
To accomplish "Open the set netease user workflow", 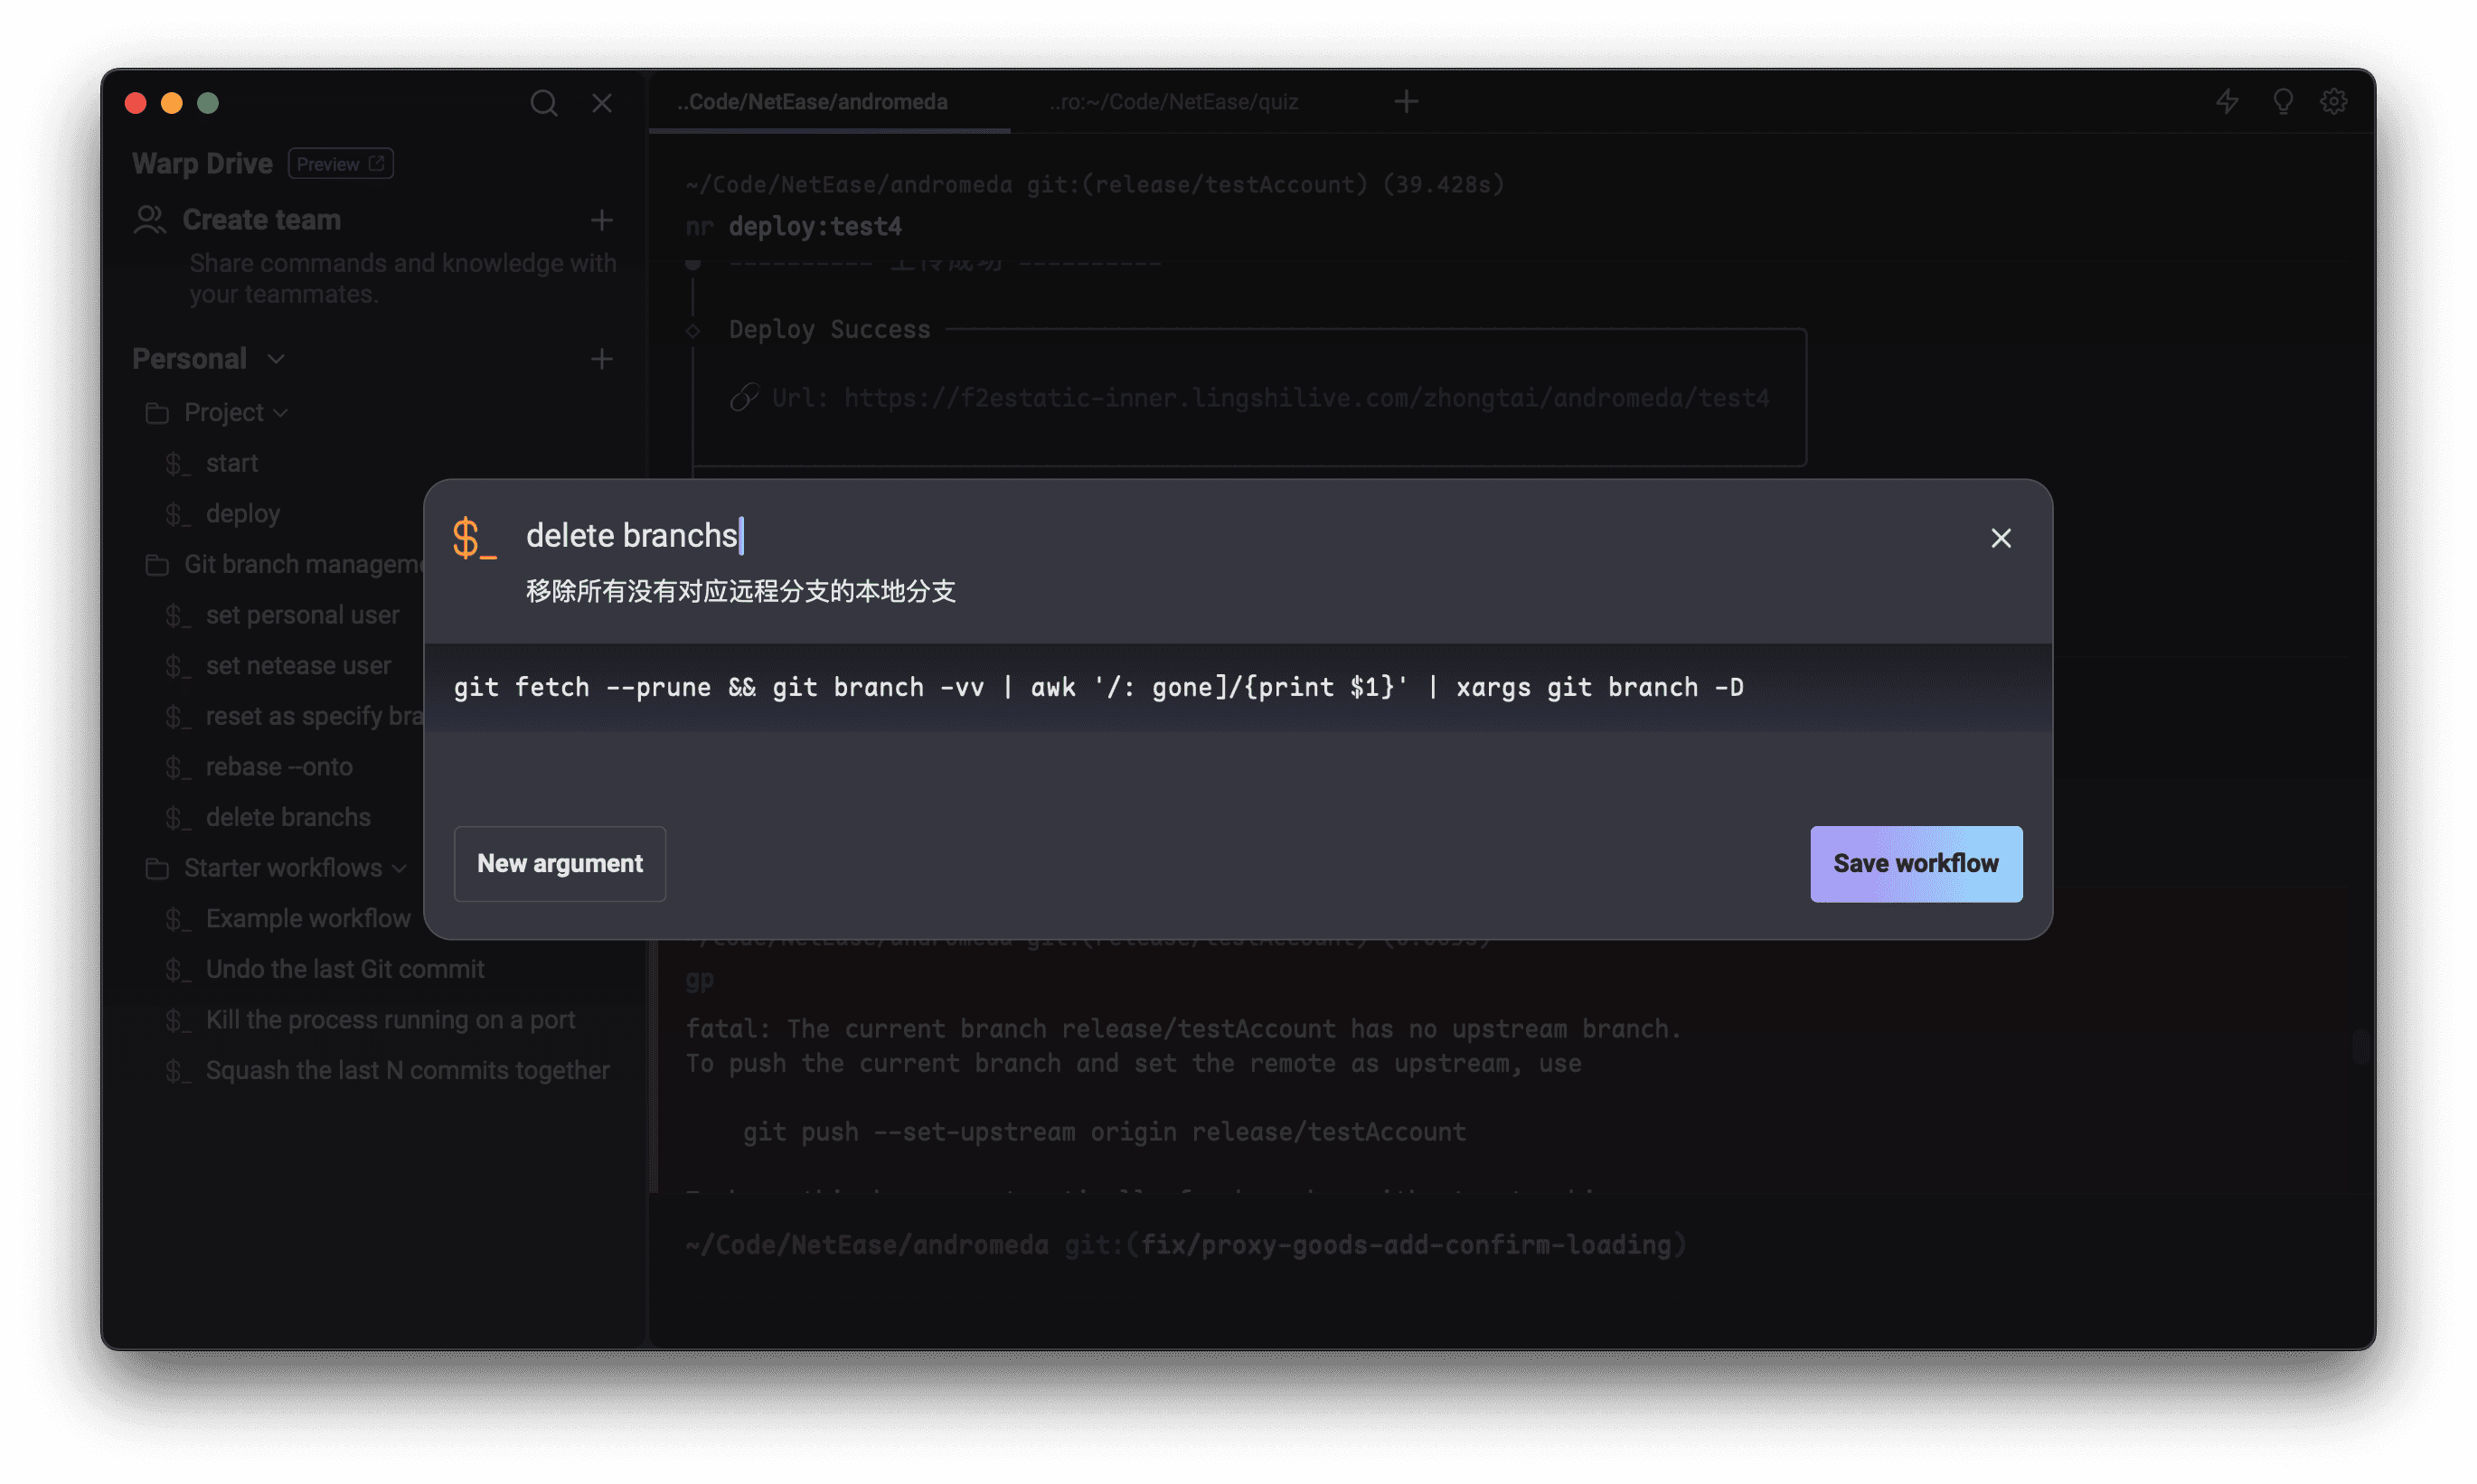I will (298, 666).
